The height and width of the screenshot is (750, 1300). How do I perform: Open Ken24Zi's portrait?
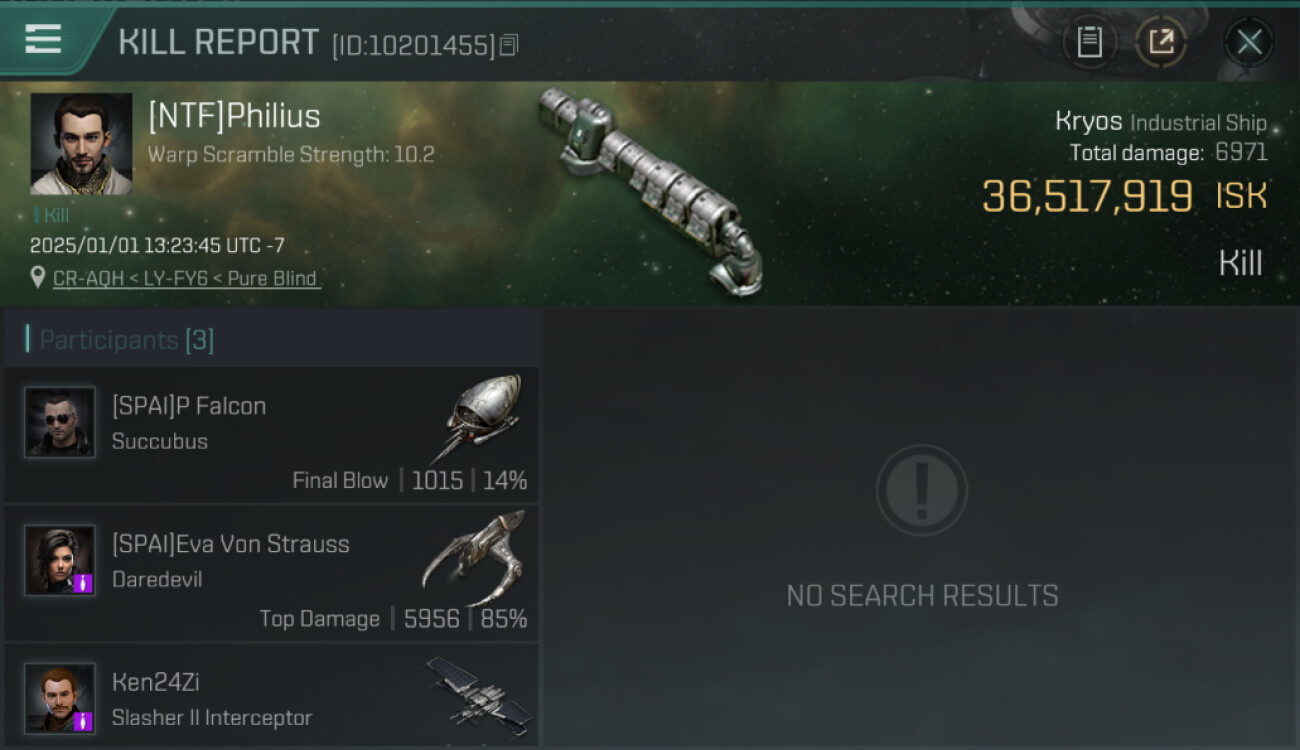pyautogui.click(x=60, y=698)
